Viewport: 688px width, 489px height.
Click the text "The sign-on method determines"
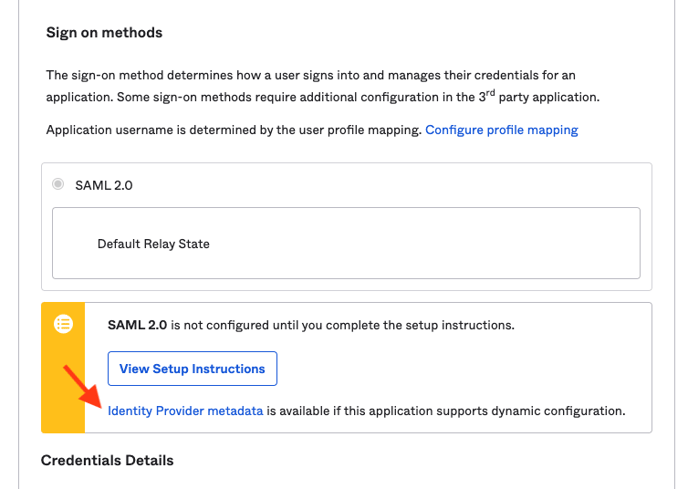(x=140, y=75)
